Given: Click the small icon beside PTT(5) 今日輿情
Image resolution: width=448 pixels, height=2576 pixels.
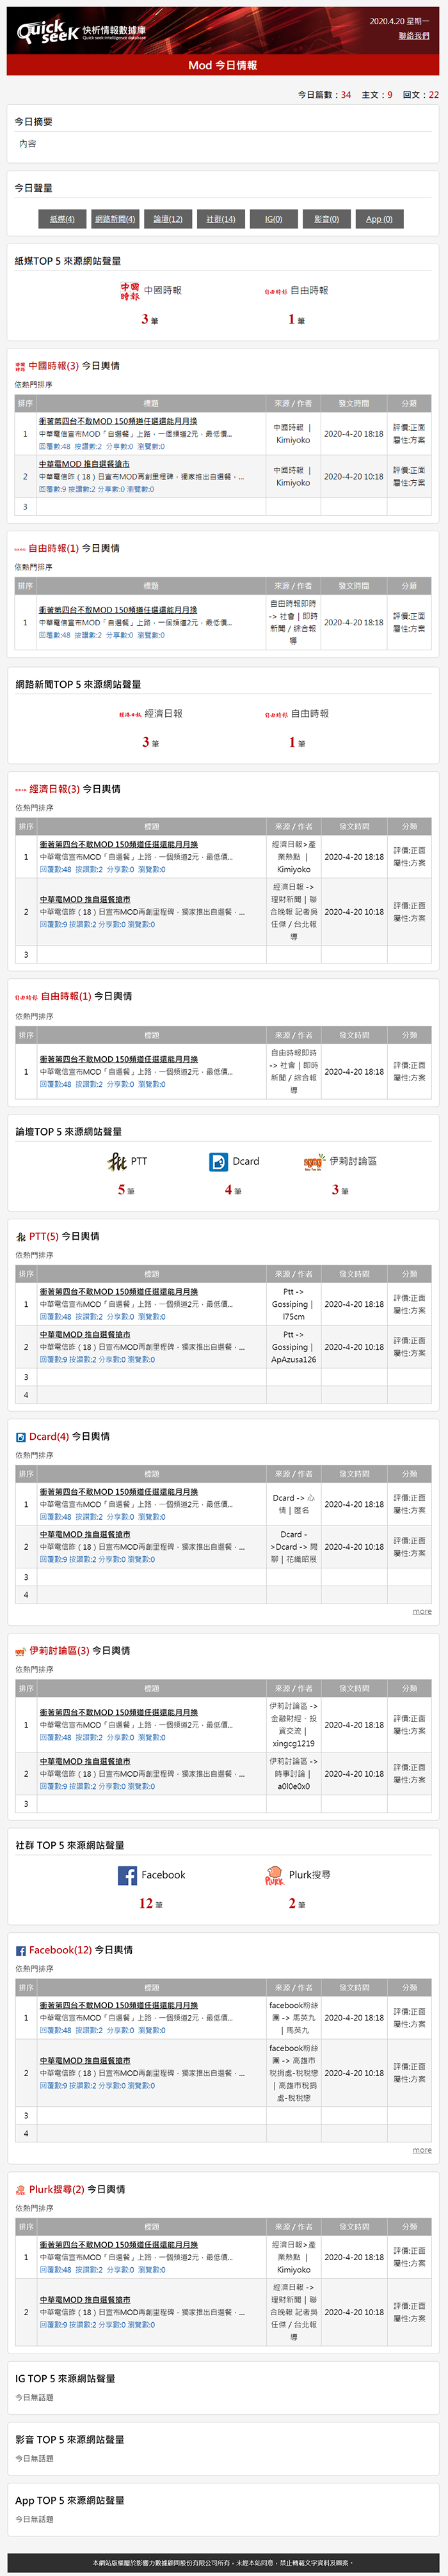Looking at the screenshot, I should (21, 1237).
